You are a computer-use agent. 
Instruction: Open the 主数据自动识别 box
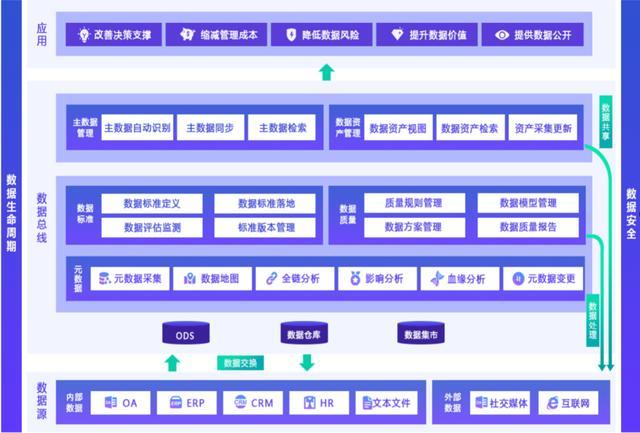coord(137,128)
